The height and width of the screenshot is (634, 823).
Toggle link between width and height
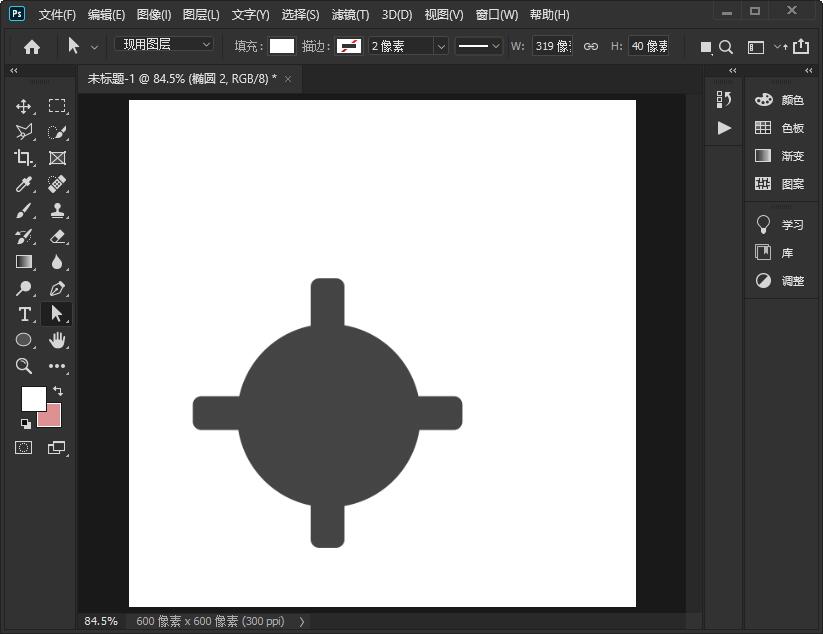click(x=591, y=46)
